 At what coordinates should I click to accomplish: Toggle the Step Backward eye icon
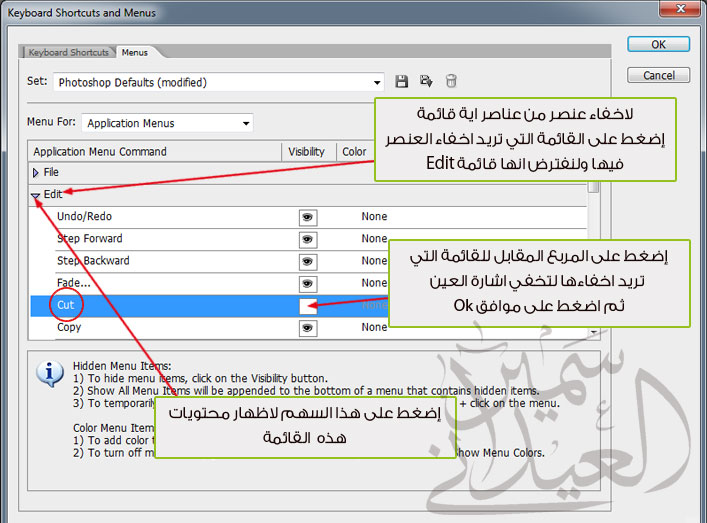click(308, 261)
